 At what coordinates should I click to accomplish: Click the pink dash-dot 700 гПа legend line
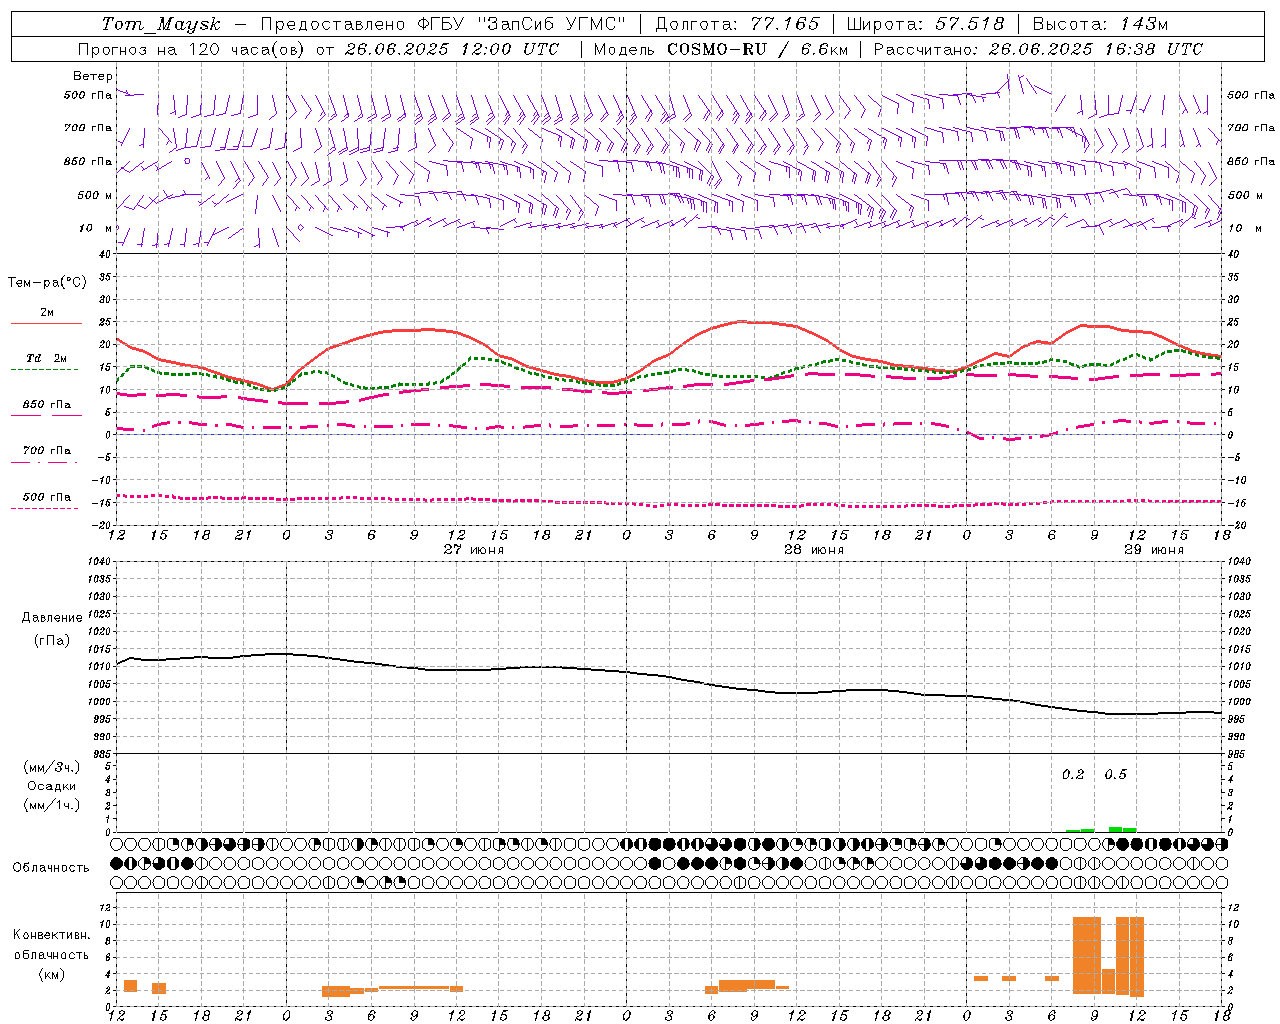[x=45, y=462]
